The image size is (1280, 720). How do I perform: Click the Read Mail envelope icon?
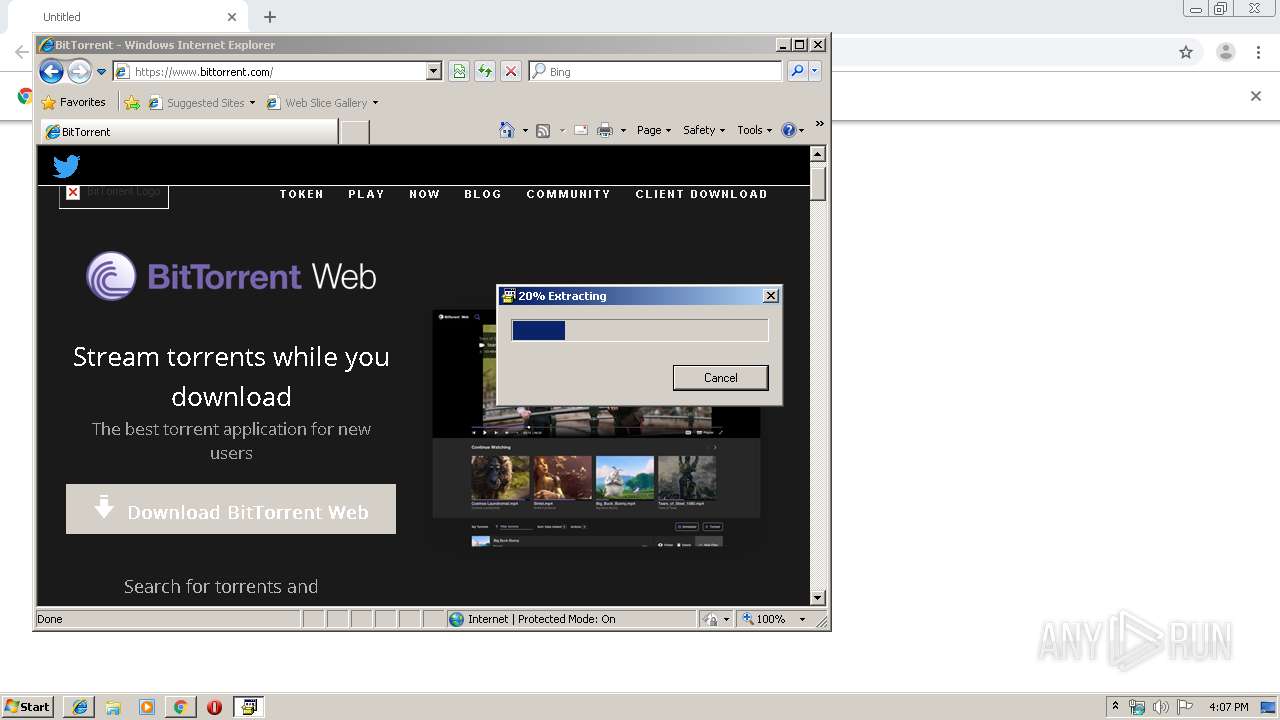(x=581, y=130)
